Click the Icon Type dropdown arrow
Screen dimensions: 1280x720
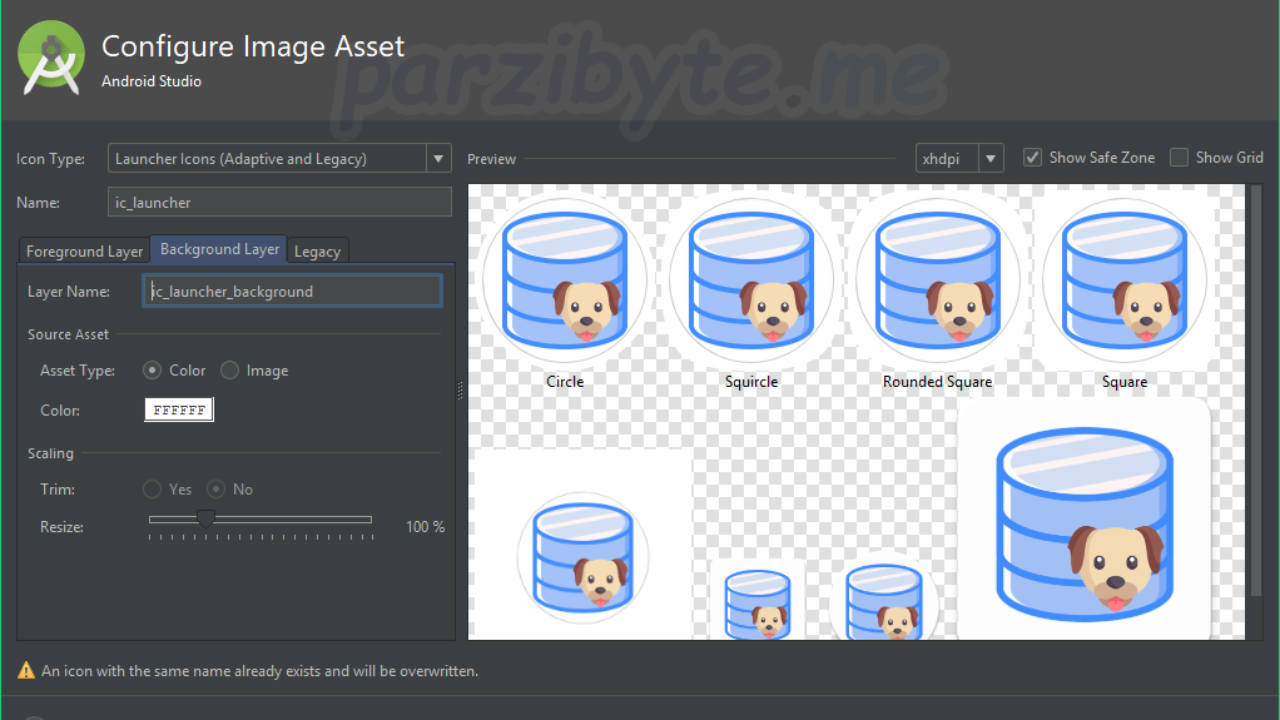click(x=439, y=158)
